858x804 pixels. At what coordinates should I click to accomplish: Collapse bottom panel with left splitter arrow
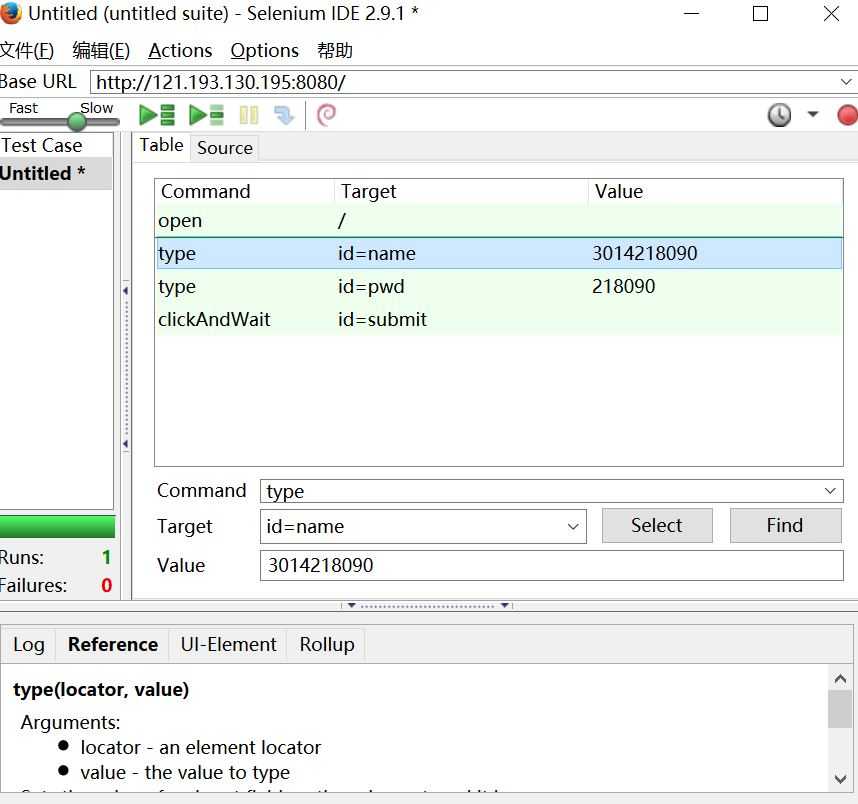point(351,605)
